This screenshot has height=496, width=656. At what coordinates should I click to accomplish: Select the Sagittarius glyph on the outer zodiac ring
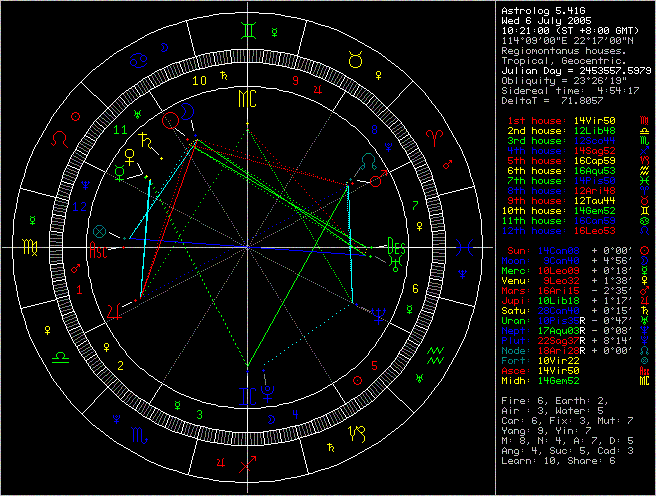[245, 463]
